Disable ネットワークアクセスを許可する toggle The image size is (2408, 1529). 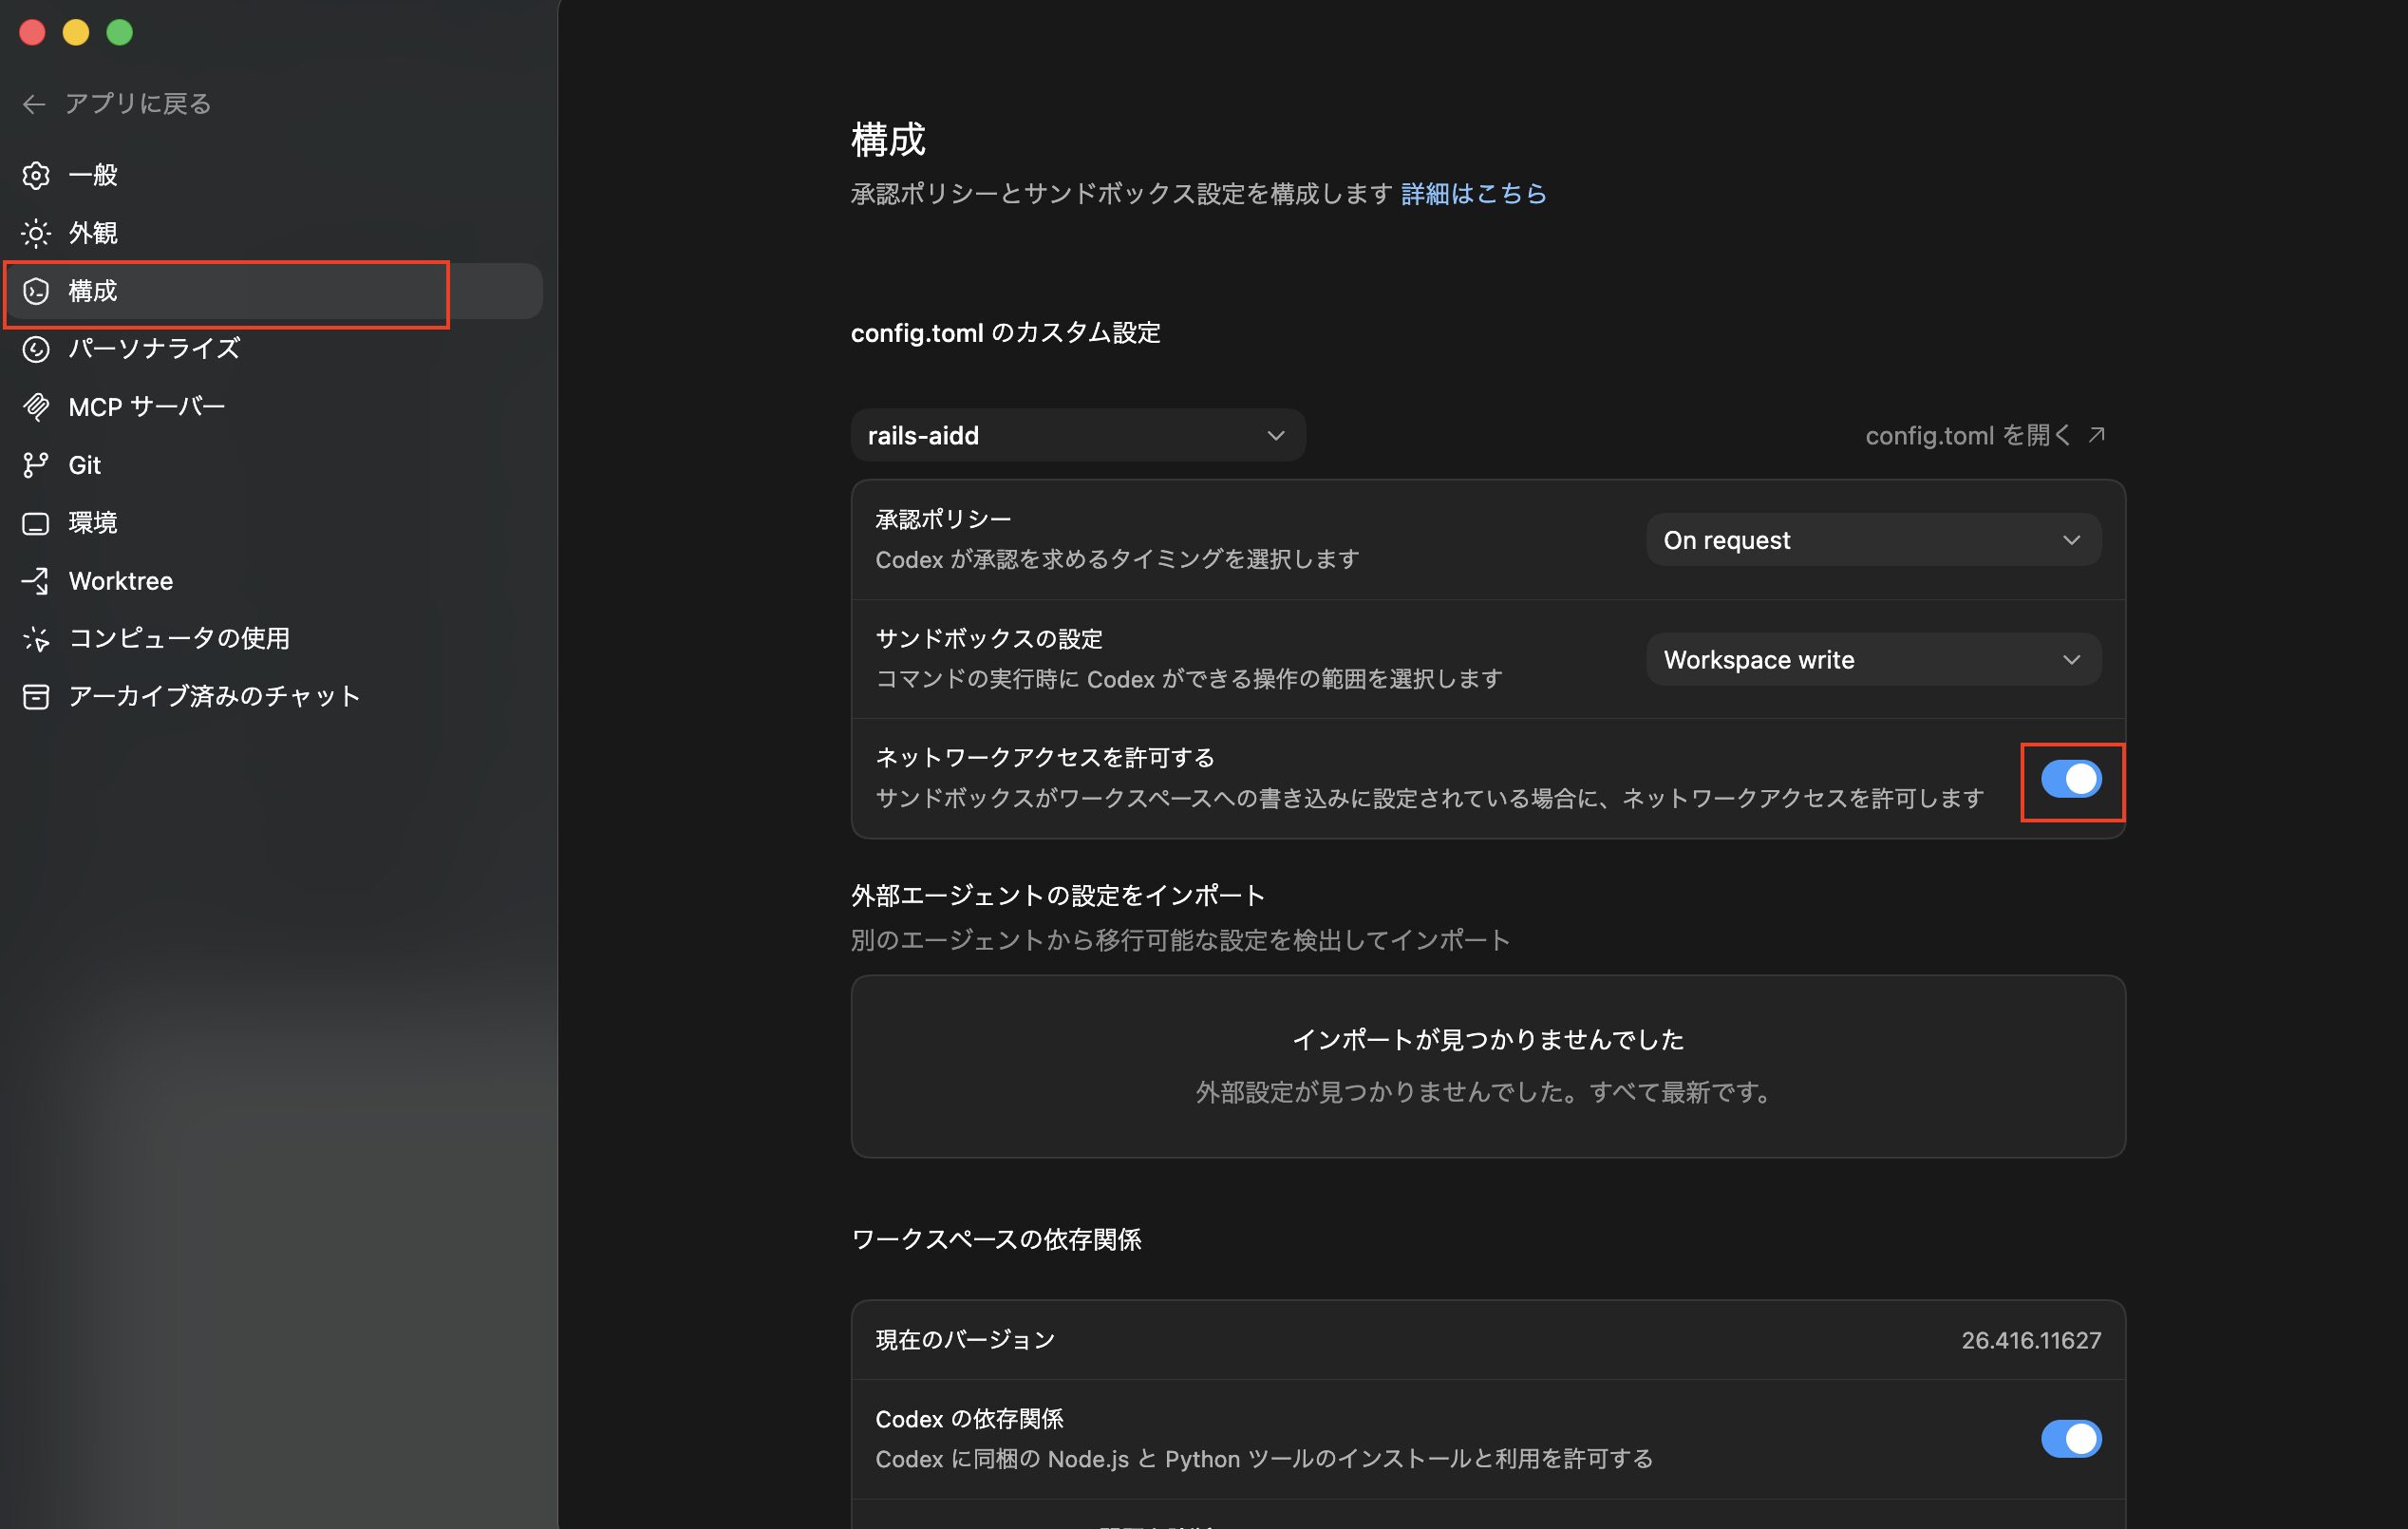2070,779
